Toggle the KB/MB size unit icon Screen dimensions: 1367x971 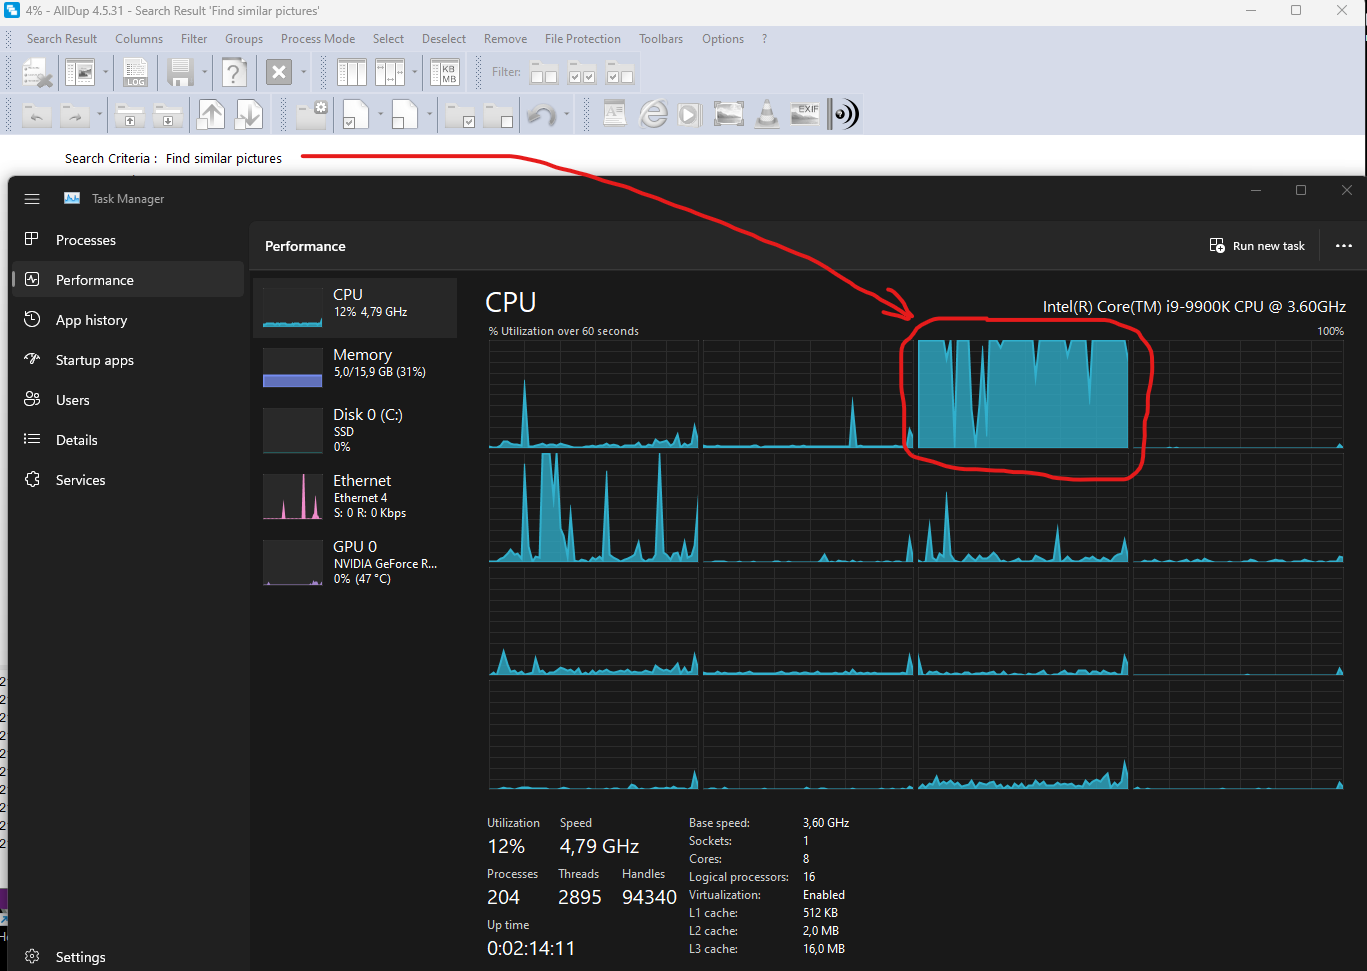pyautogui.click(x=443, y=73)
